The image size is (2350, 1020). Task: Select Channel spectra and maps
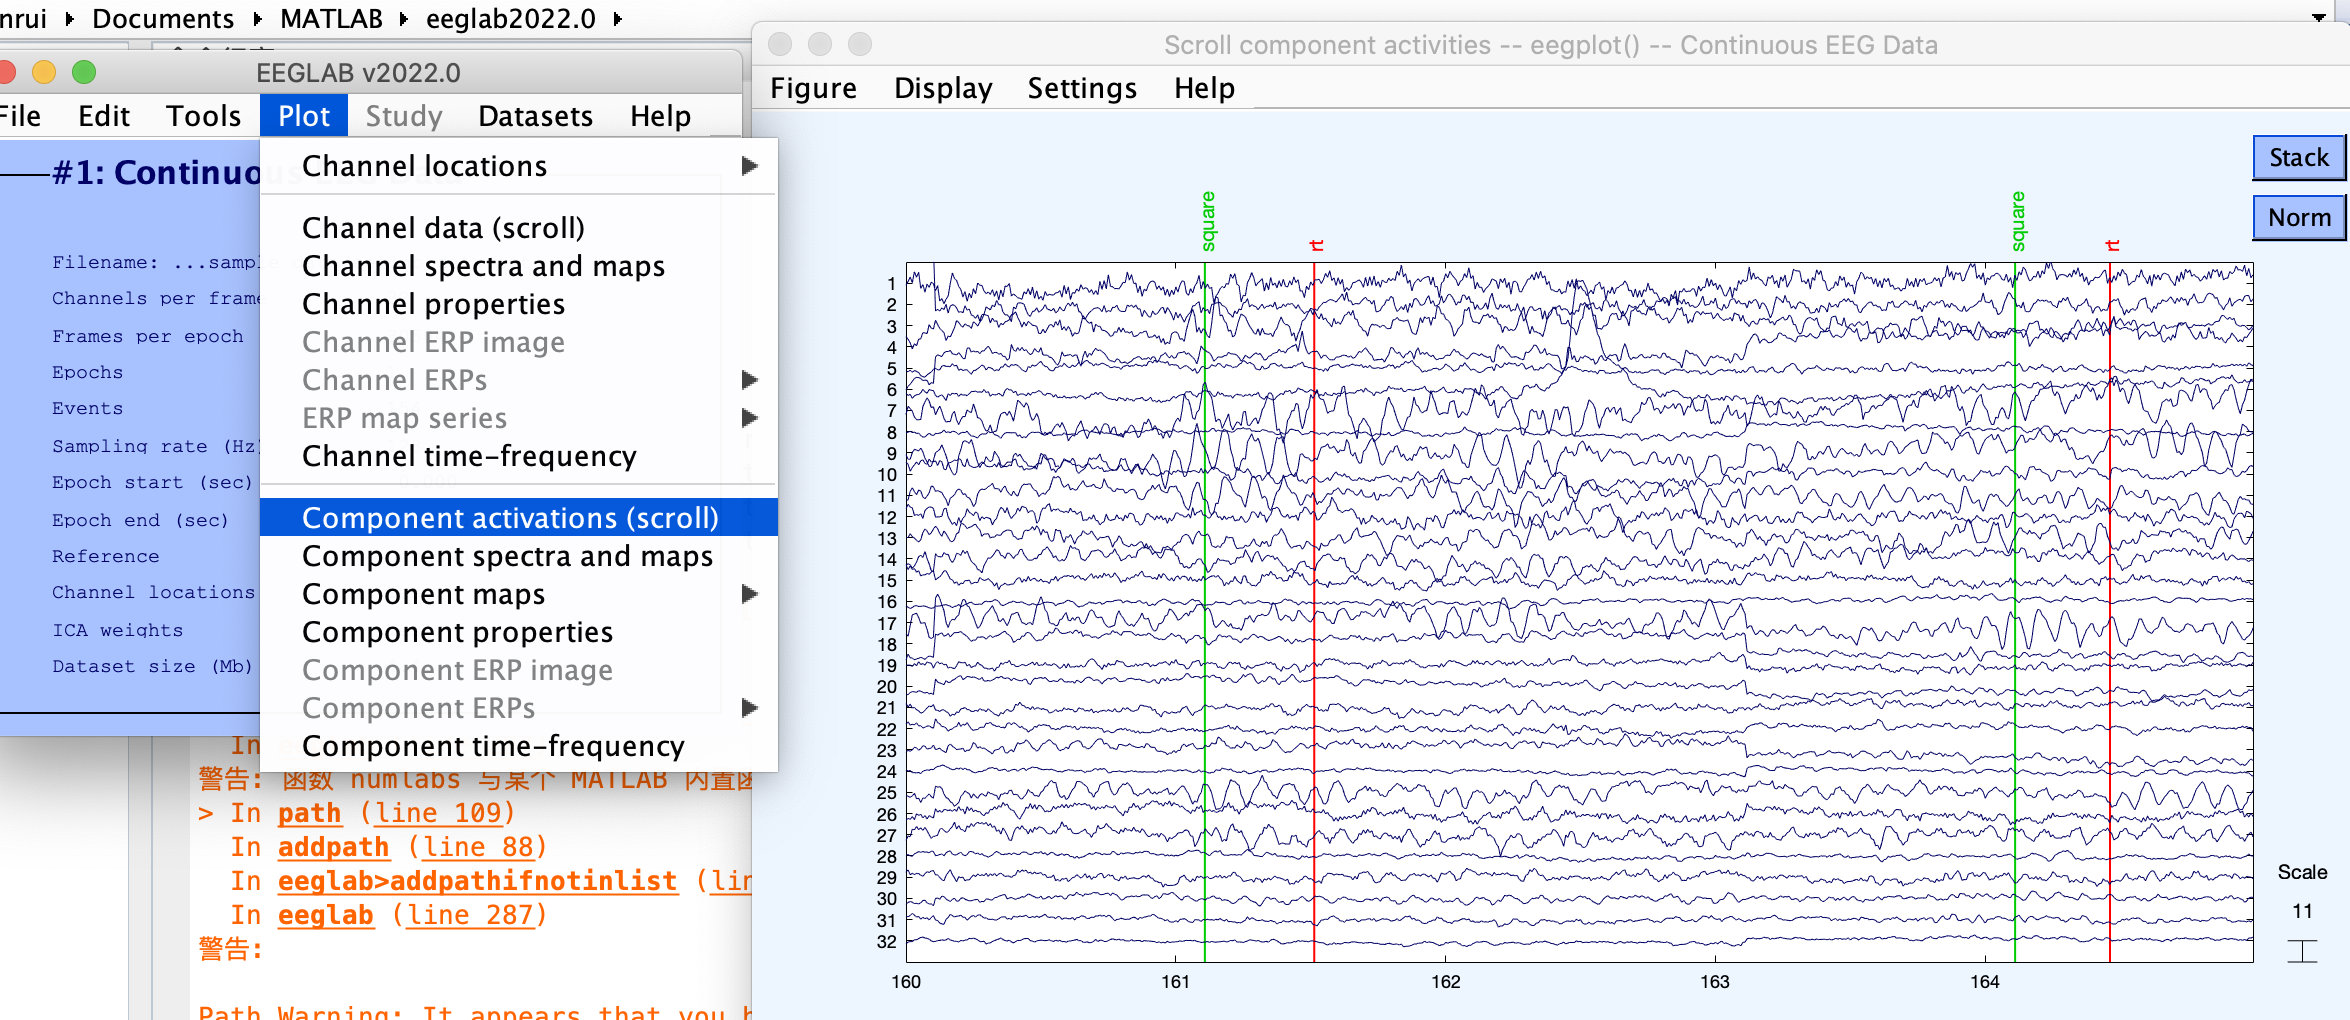518,266
